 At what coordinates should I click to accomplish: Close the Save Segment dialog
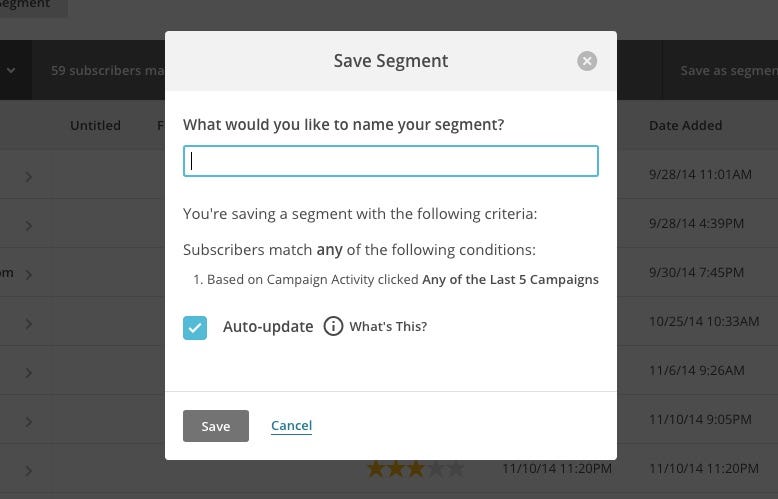point(587,61)
